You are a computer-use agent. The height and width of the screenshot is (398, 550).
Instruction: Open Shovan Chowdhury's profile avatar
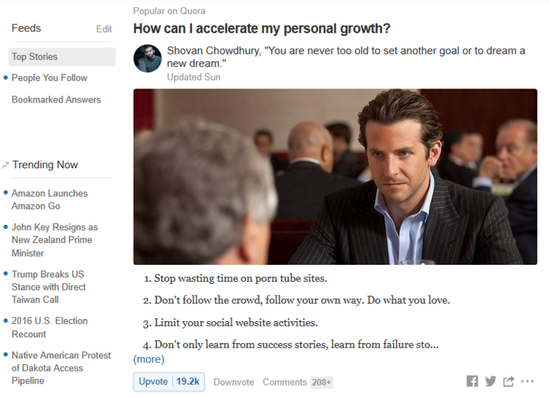tap(147, 59)
